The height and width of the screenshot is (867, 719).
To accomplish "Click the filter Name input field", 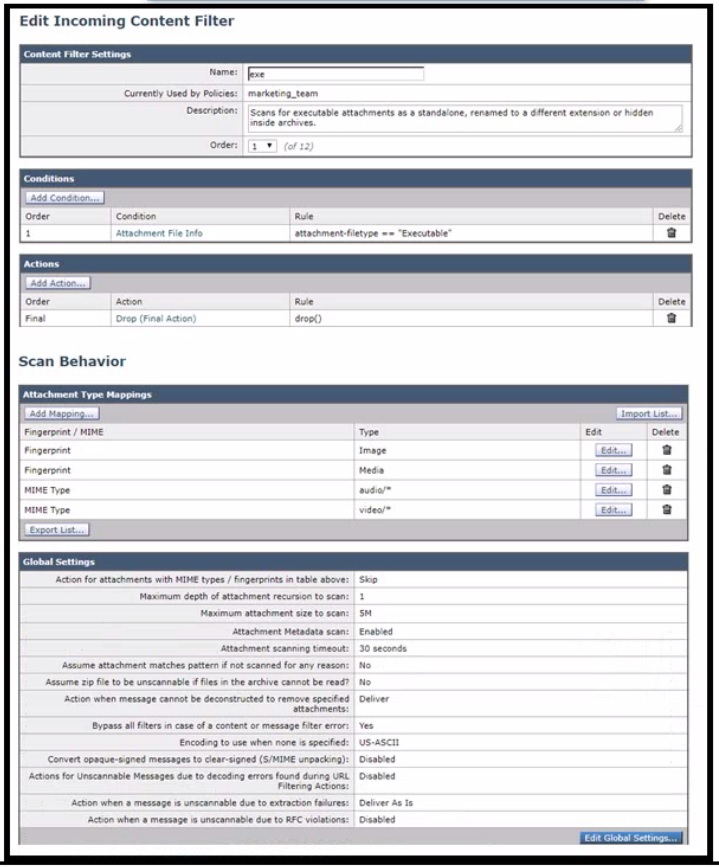I will pyautogui.click(x=335, y=74).
